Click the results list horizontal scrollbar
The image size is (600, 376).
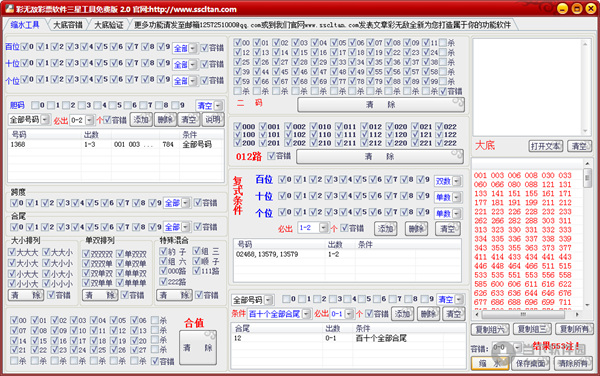click(x=527, y=314)
